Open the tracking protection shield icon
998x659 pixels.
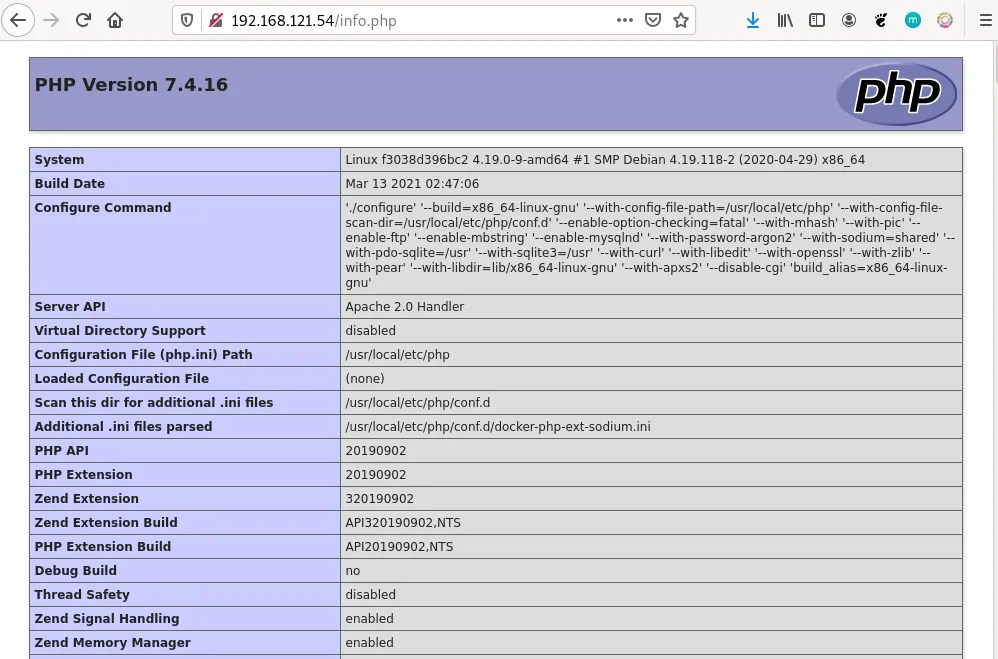pos(187,20)
